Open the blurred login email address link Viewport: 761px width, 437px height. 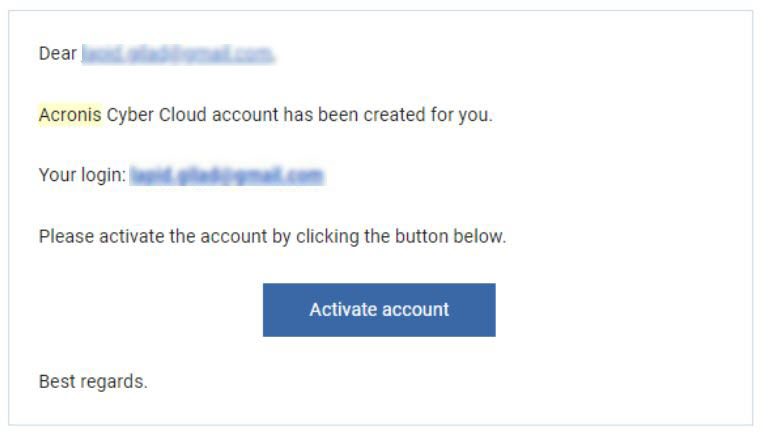(227, 175)
